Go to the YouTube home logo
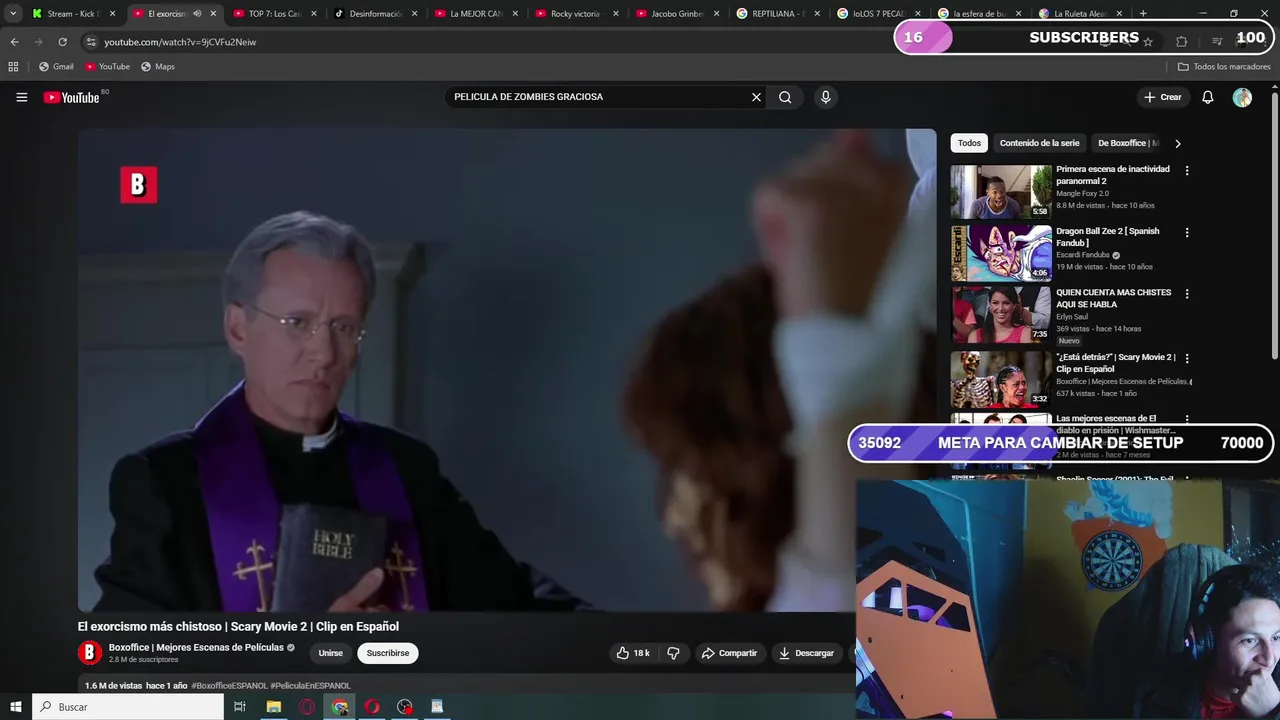The height and width of the screenshot is (720, 1280). click(x=71, y=97)
